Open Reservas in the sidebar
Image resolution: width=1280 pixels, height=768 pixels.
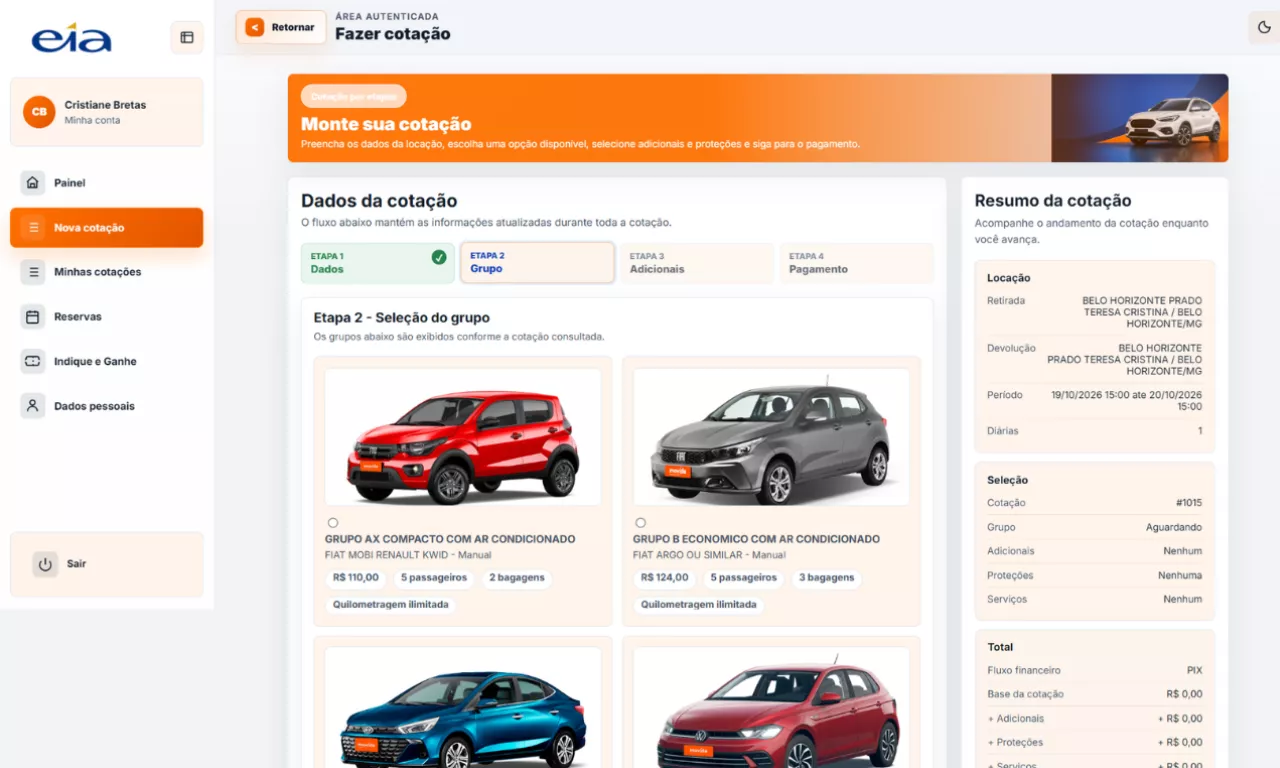[107, 317]
